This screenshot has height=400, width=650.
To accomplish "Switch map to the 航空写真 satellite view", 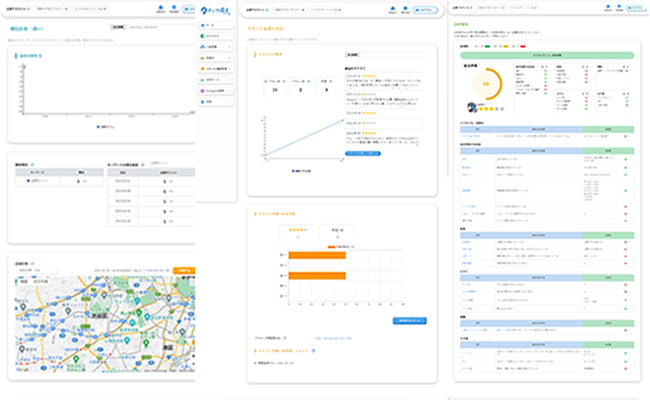I will coord(41,281).
